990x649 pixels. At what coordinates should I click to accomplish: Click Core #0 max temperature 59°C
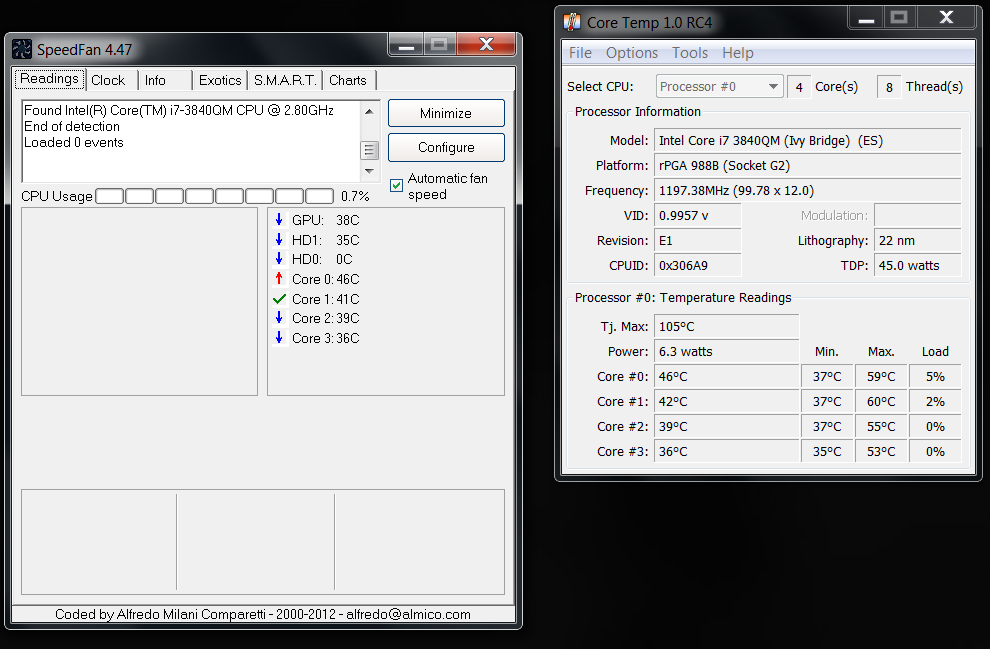pos(881,376)
